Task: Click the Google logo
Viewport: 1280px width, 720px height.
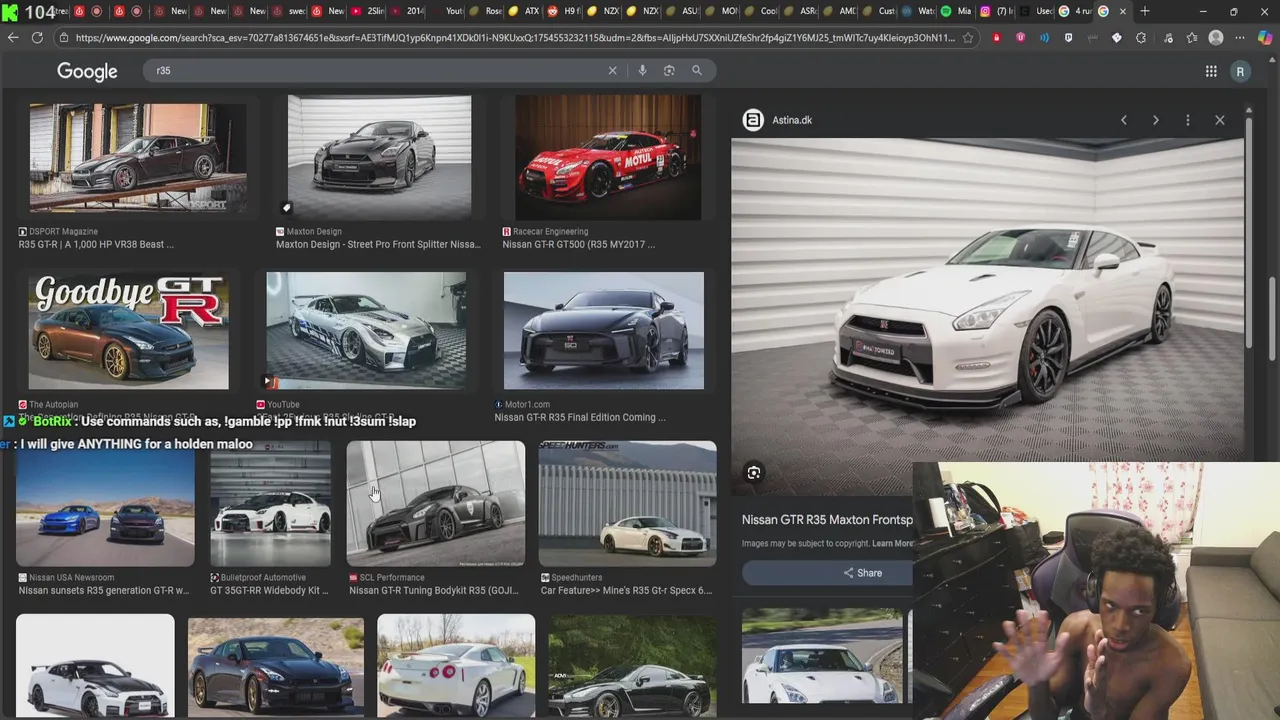Action: (x=87, y=71)
